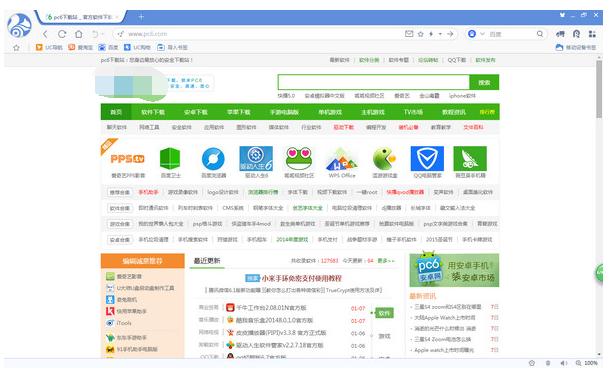Viewport: 610px width, 376px height.
Task: Click the envelope icon in the address bar
Action: (x=409, y=34)
